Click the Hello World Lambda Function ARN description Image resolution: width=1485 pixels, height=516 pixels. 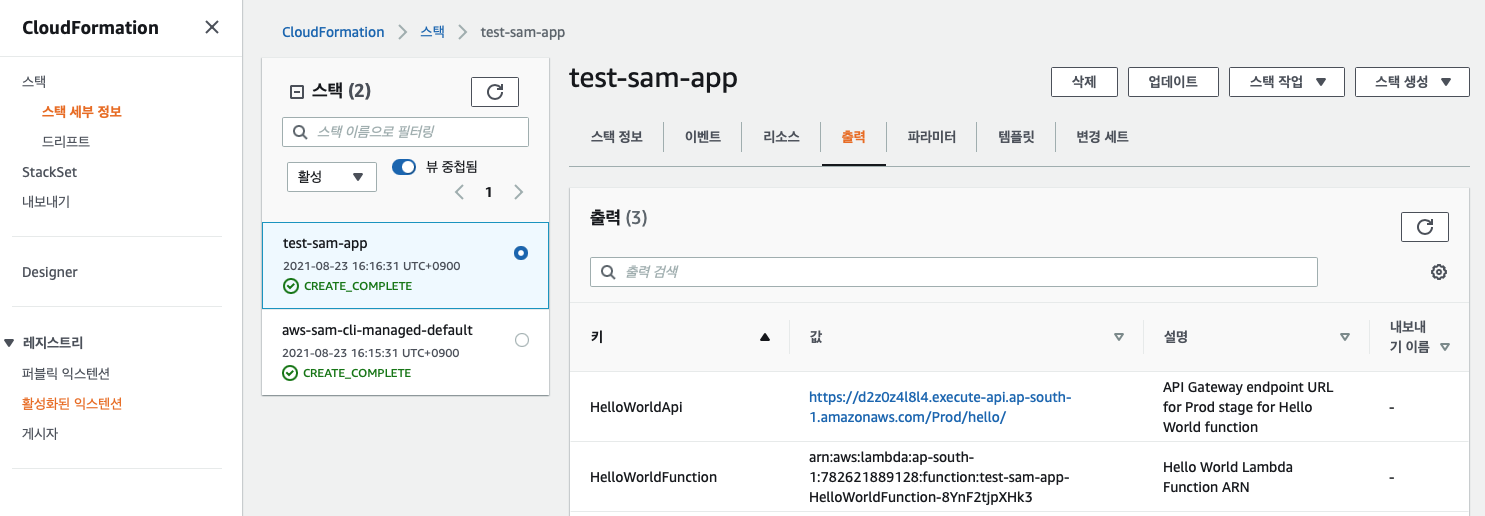(1228, 477)
